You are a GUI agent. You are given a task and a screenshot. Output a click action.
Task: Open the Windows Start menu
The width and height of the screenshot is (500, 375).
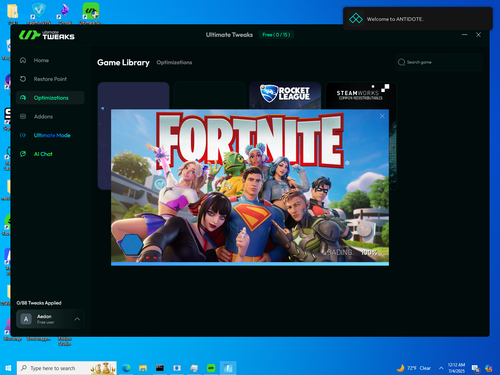click(x=8, y=368)
